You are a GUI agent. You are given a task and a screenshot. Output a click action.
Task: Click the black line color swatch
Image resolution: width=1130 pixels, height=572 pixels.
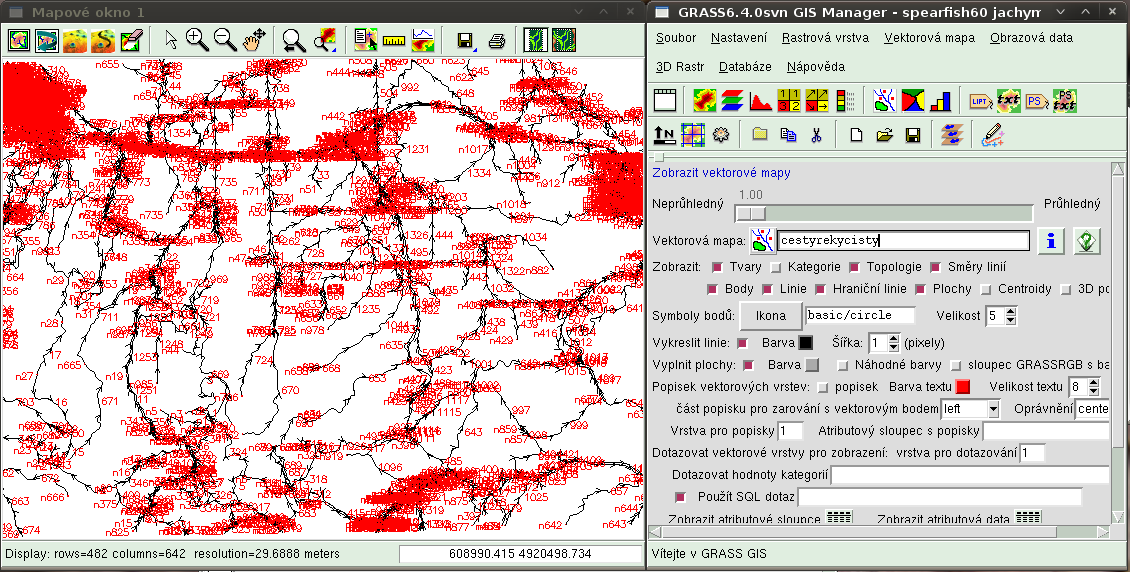tap(806, 343)
